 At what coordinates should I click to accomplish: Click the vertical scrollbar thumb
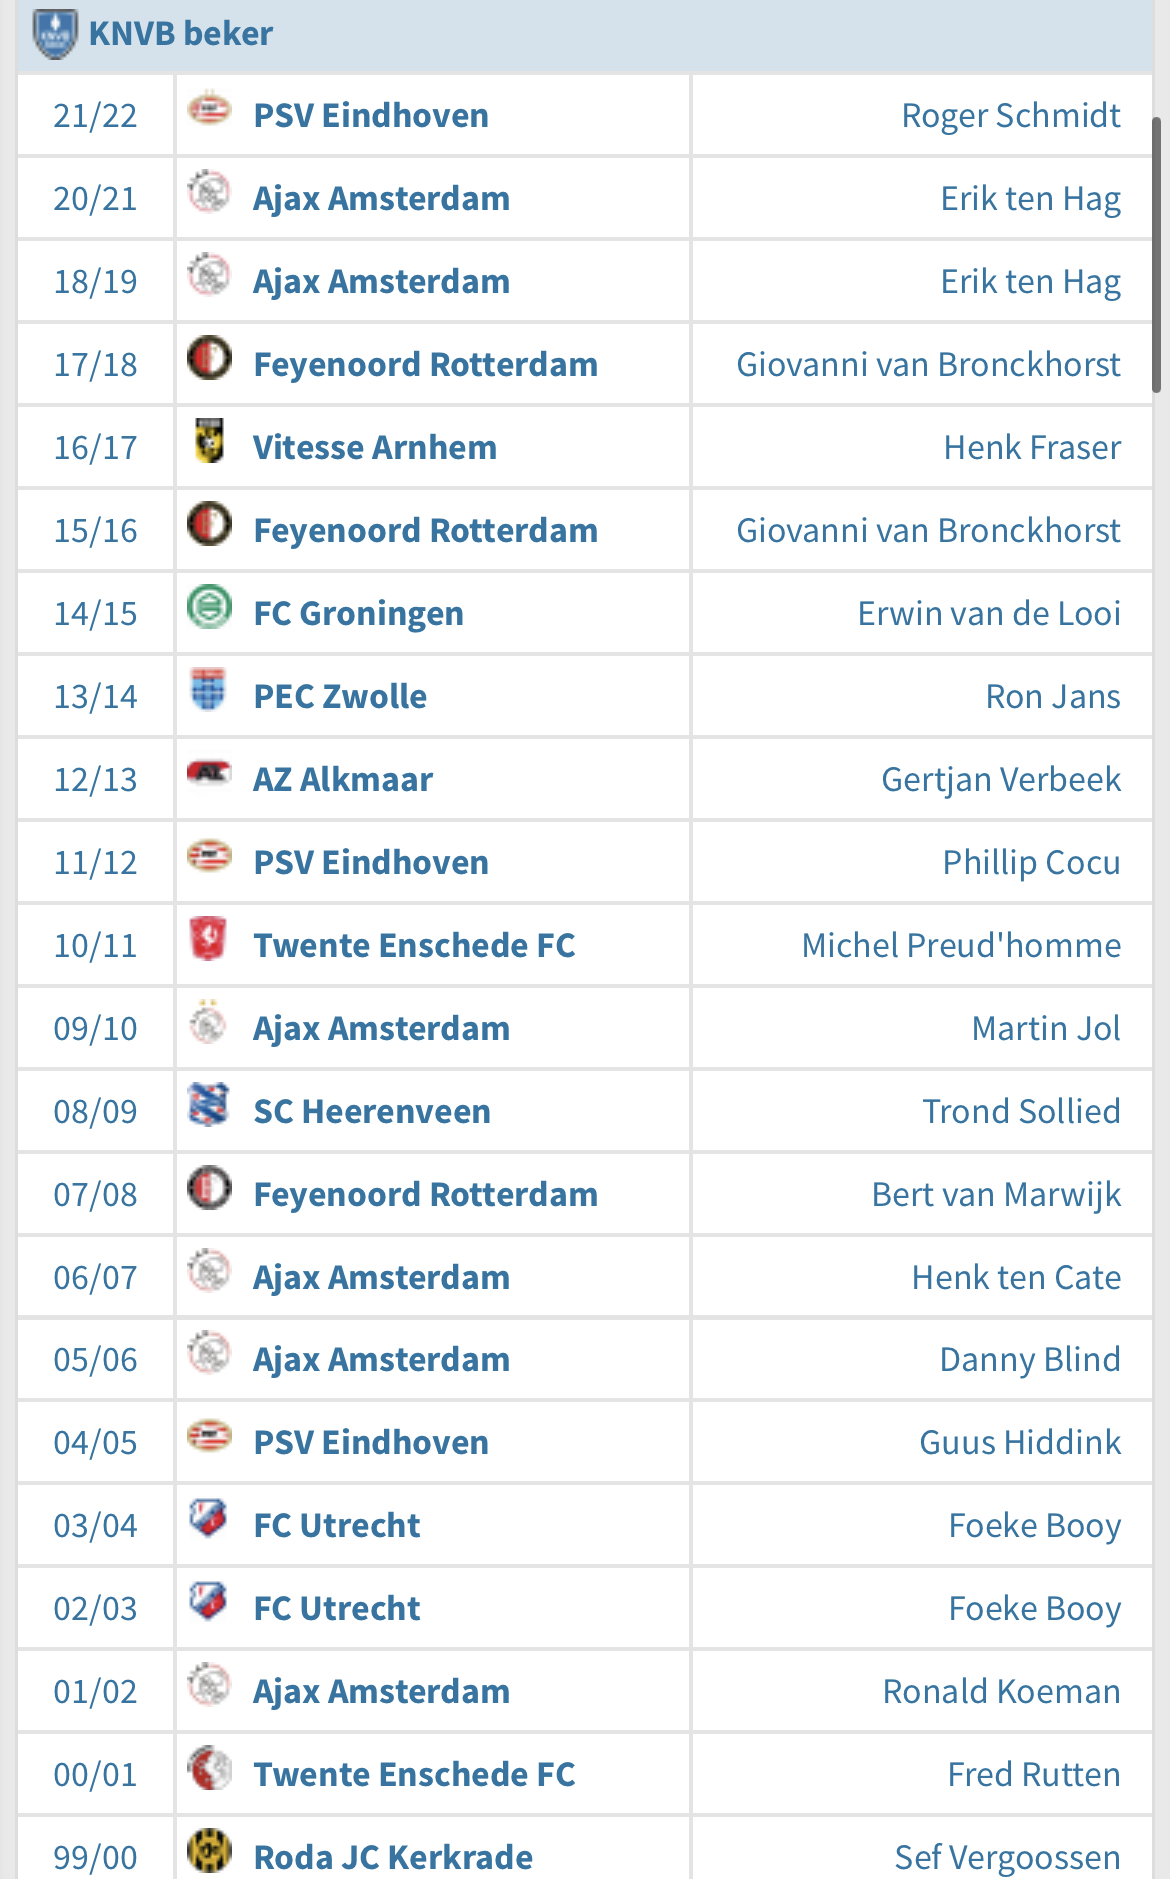(1156, 255)
